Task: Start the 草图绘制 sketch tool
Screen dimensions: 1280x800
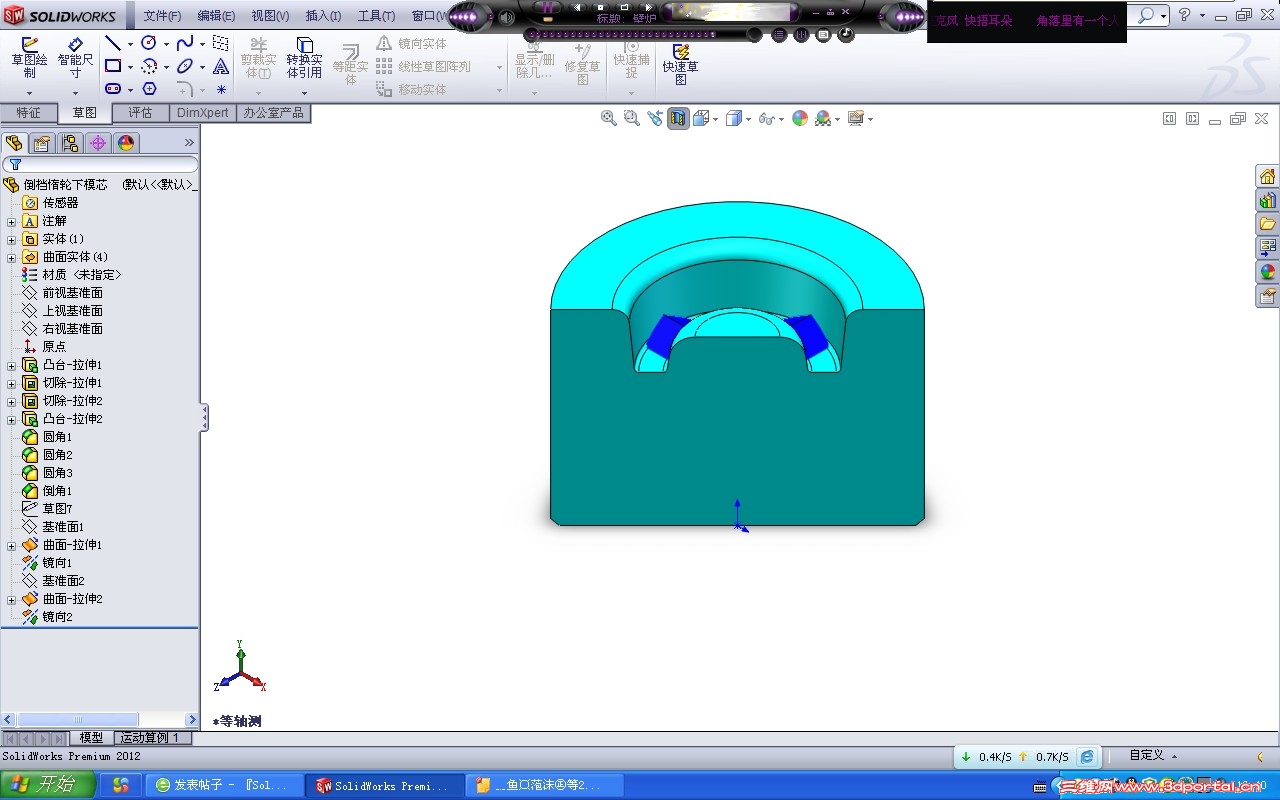Action: 30,58
